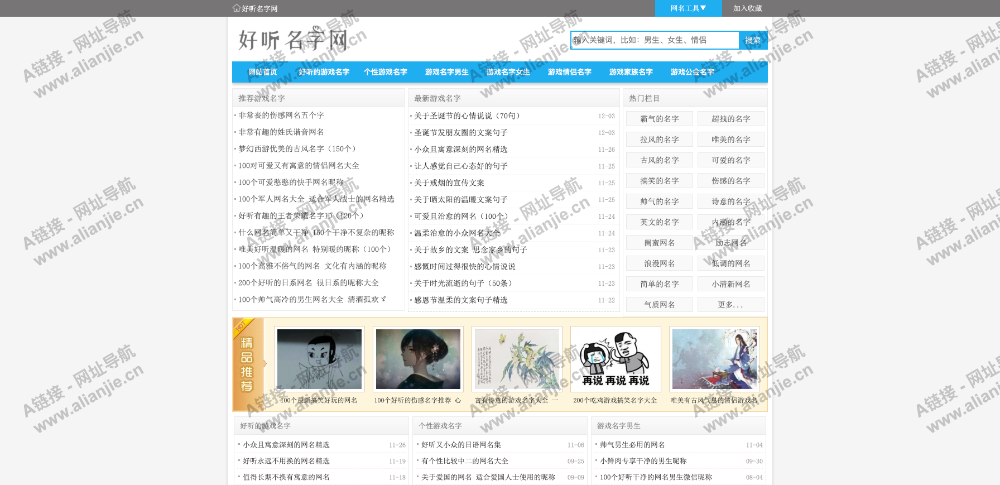Viewport: 1000px width, 485px height.
Task: Open article 梦幻西游优美的古风名字（150个）
Action: [297, 149]
